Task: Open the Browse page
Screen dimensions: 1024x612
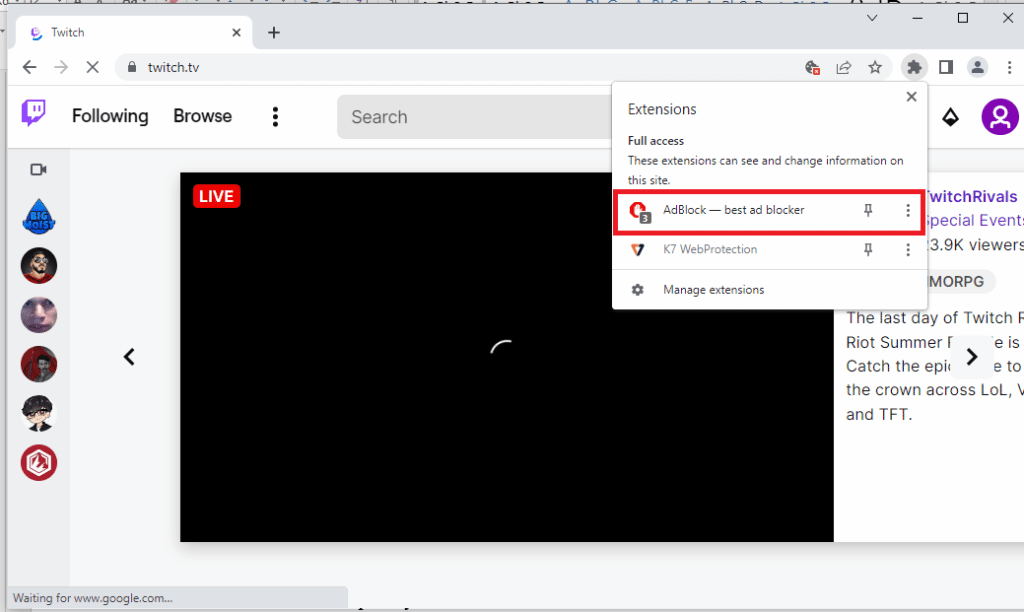Action: coord(202,116)
